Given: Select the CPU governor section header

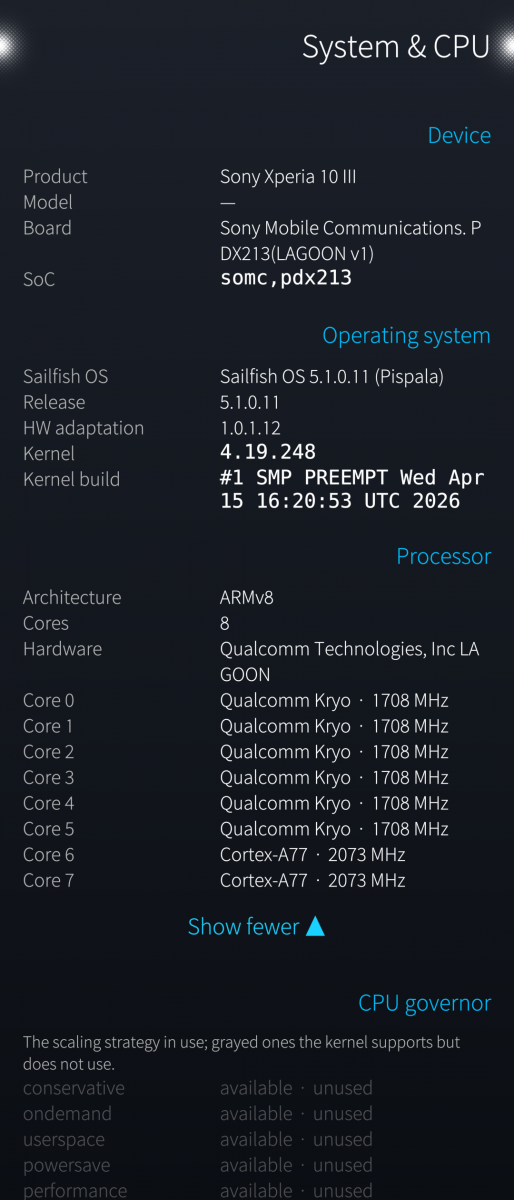Looking at the screenshot, I should [425, 1003].
